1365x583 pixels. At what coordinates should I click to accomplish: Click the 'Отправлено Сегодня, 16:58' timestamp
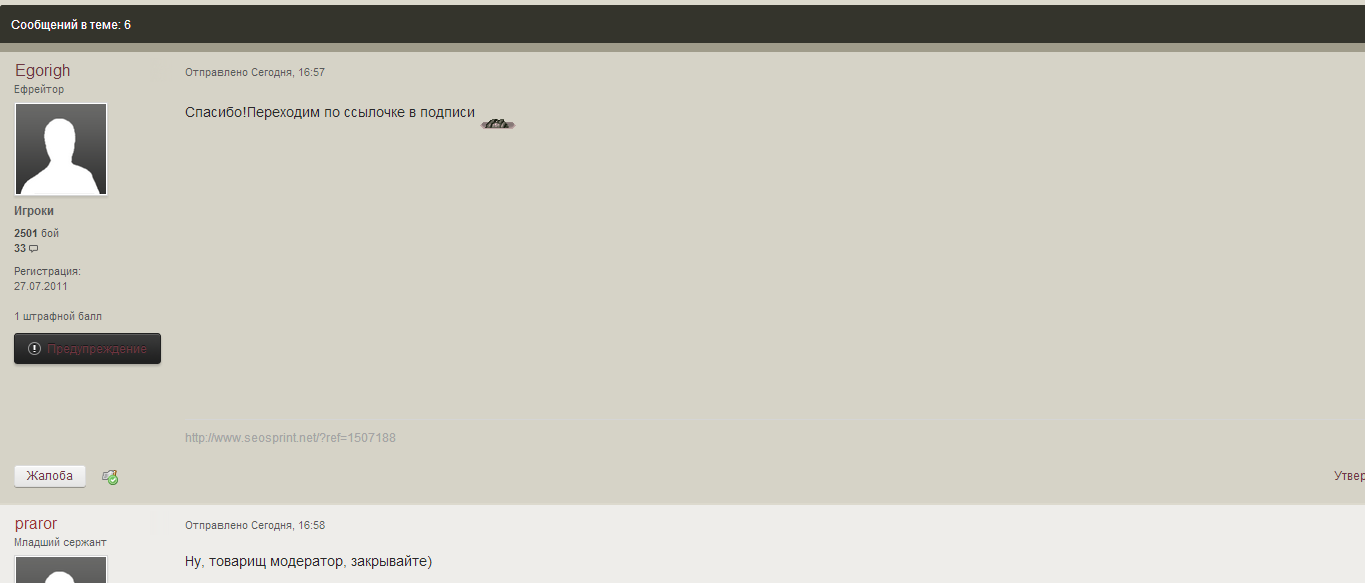click(255, 525)
